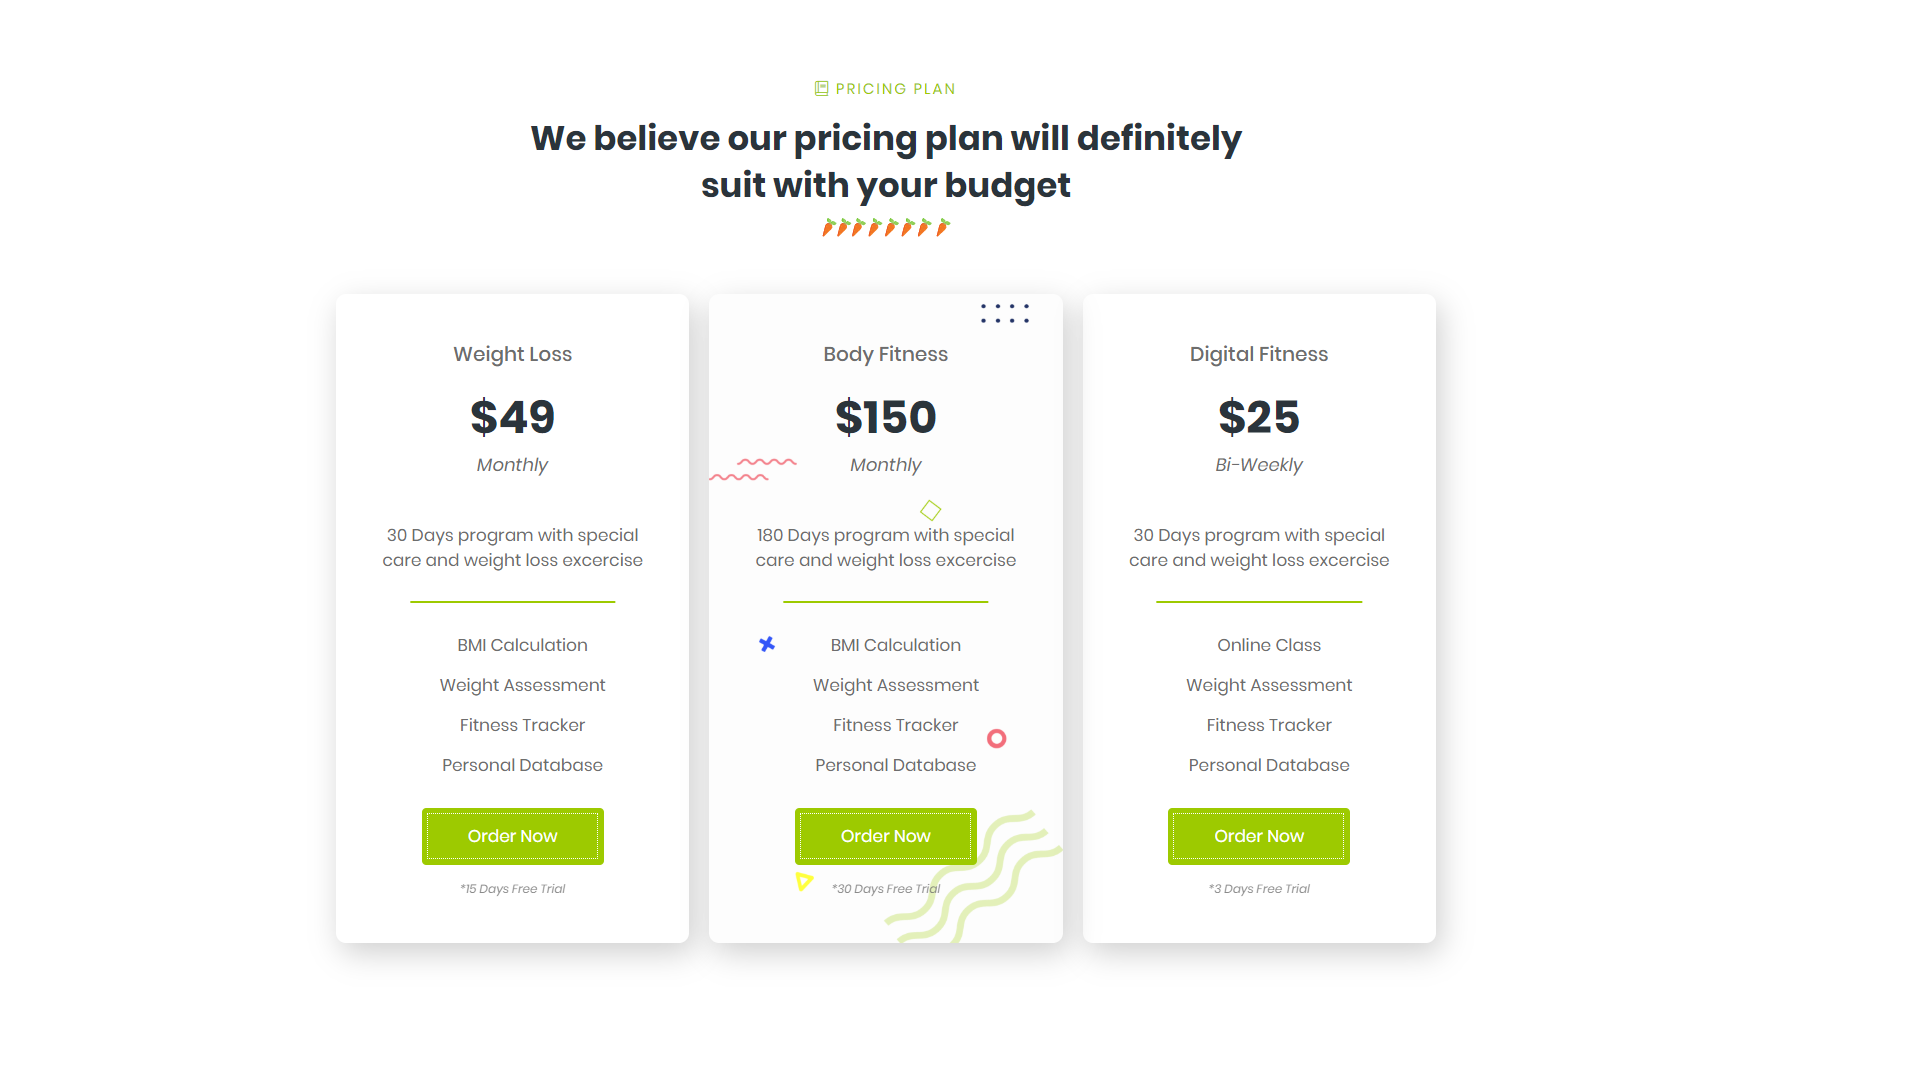Select the $49 price text
Viewport: 1920px width, 1080px height.
click(x=513, y=417)
